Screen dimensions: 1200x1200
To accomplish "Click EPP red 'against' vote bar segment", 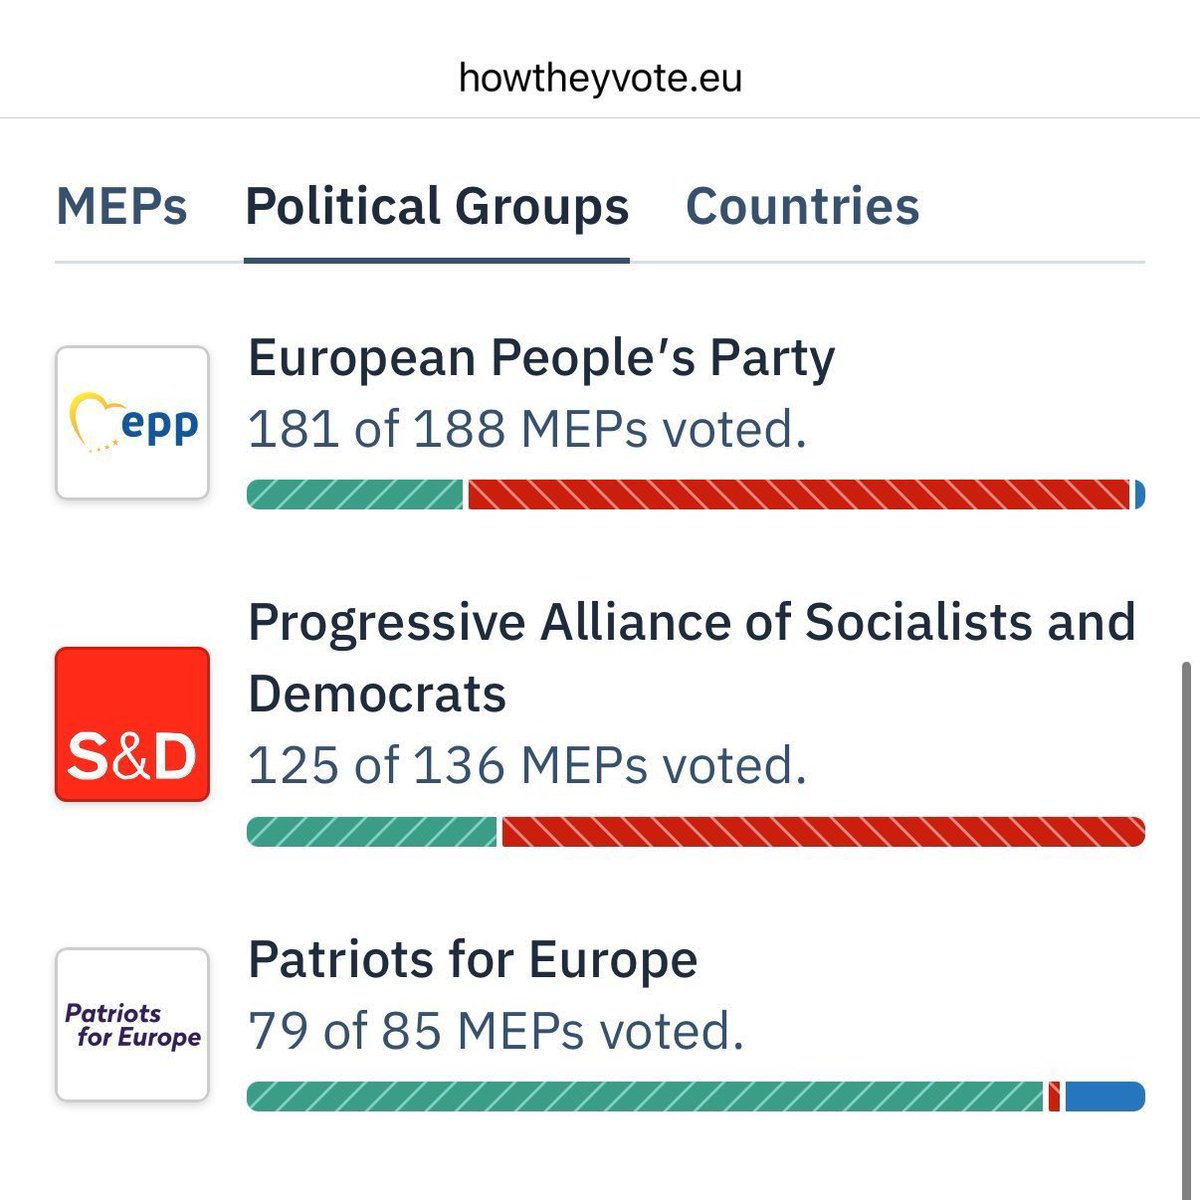I will click(x=799, y=495).
